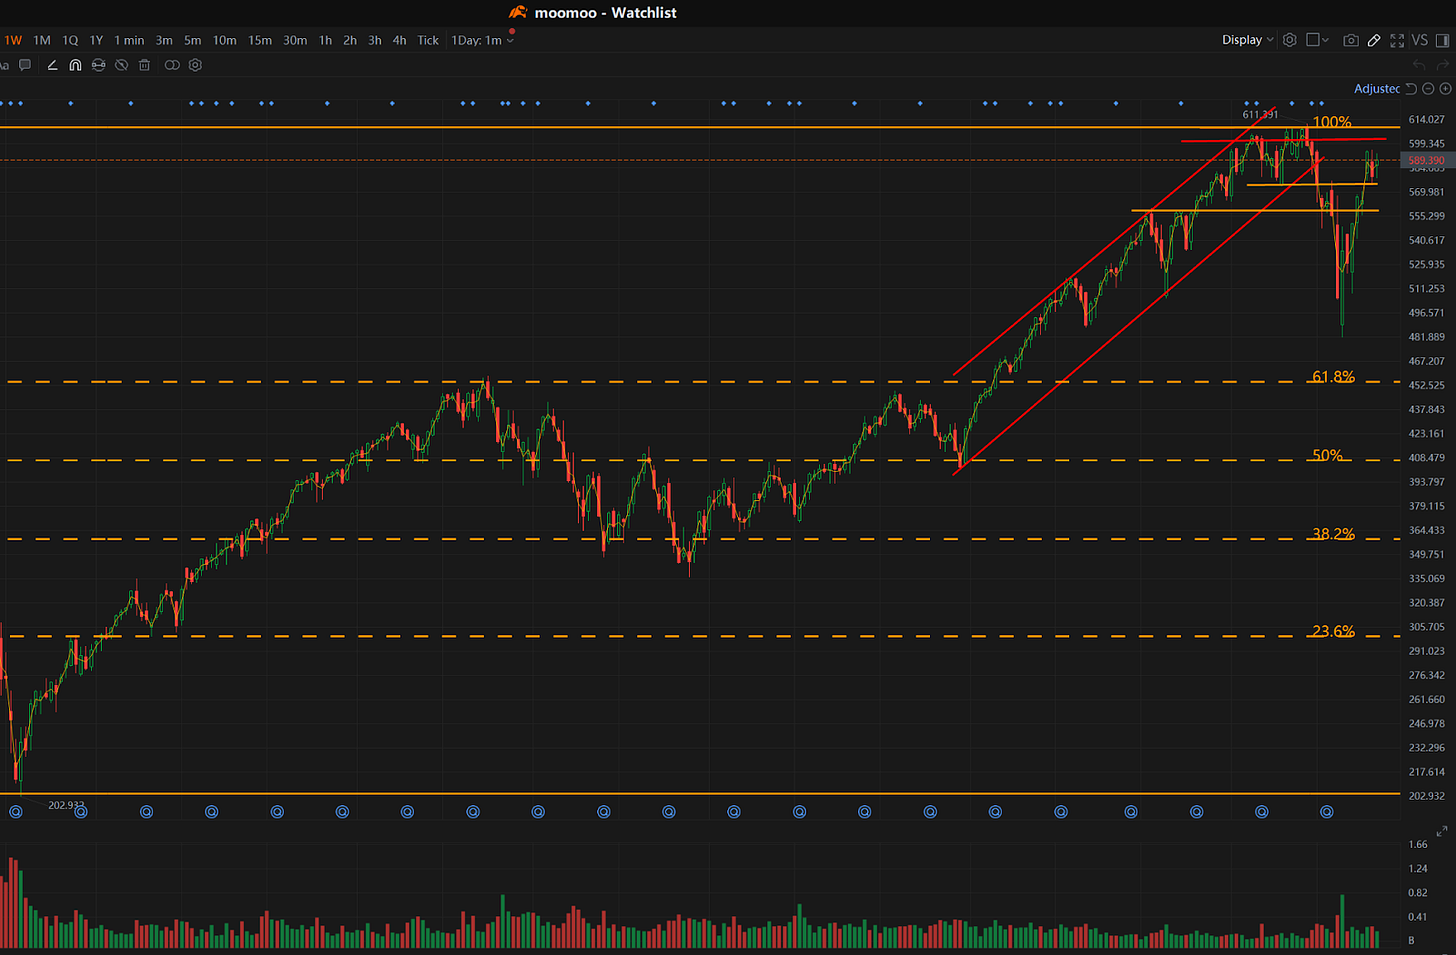Switch to the 1Q timeframe
Screen dimensions: 1456x955
70,40
